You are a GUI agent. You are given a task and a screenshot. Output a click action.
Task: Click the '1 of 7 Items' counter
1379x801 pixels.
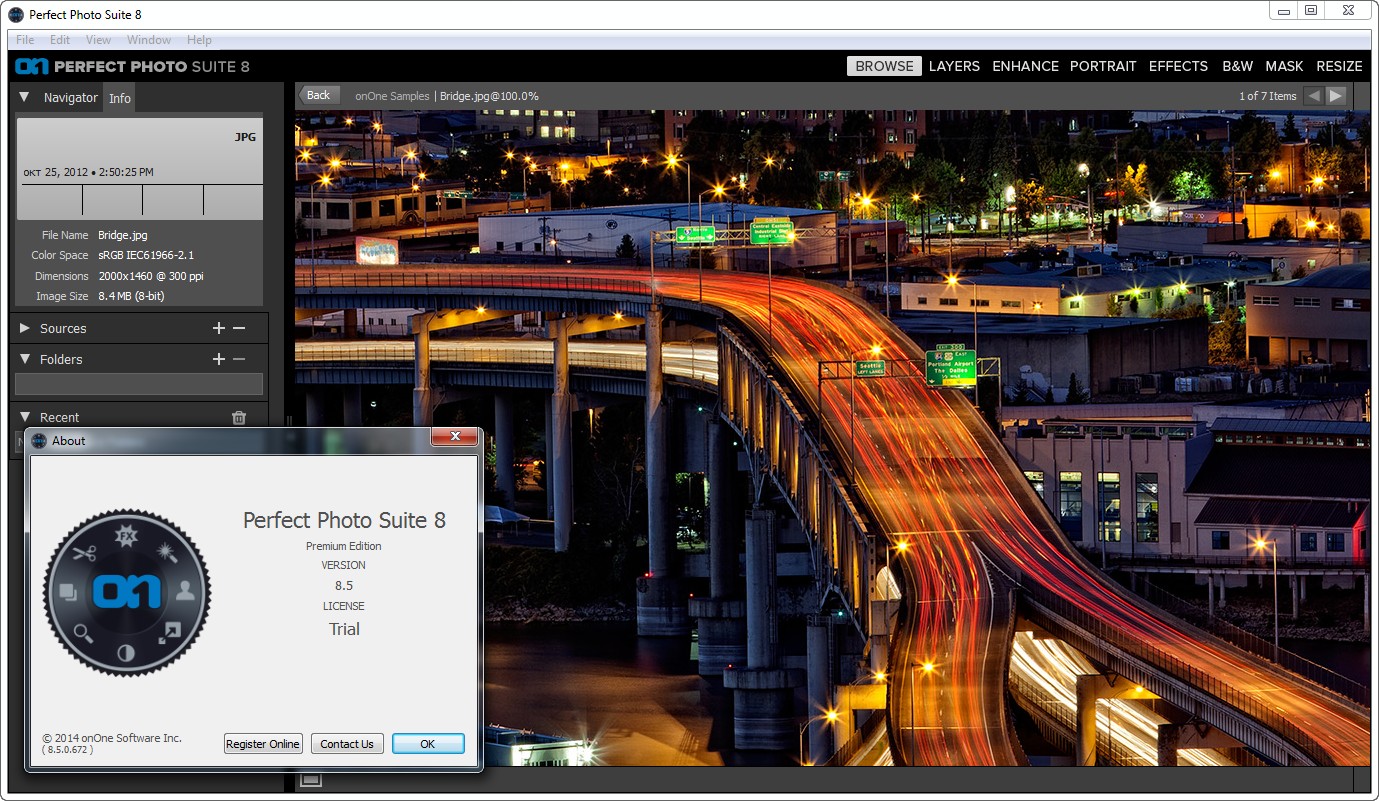[x=1267, y=96]
